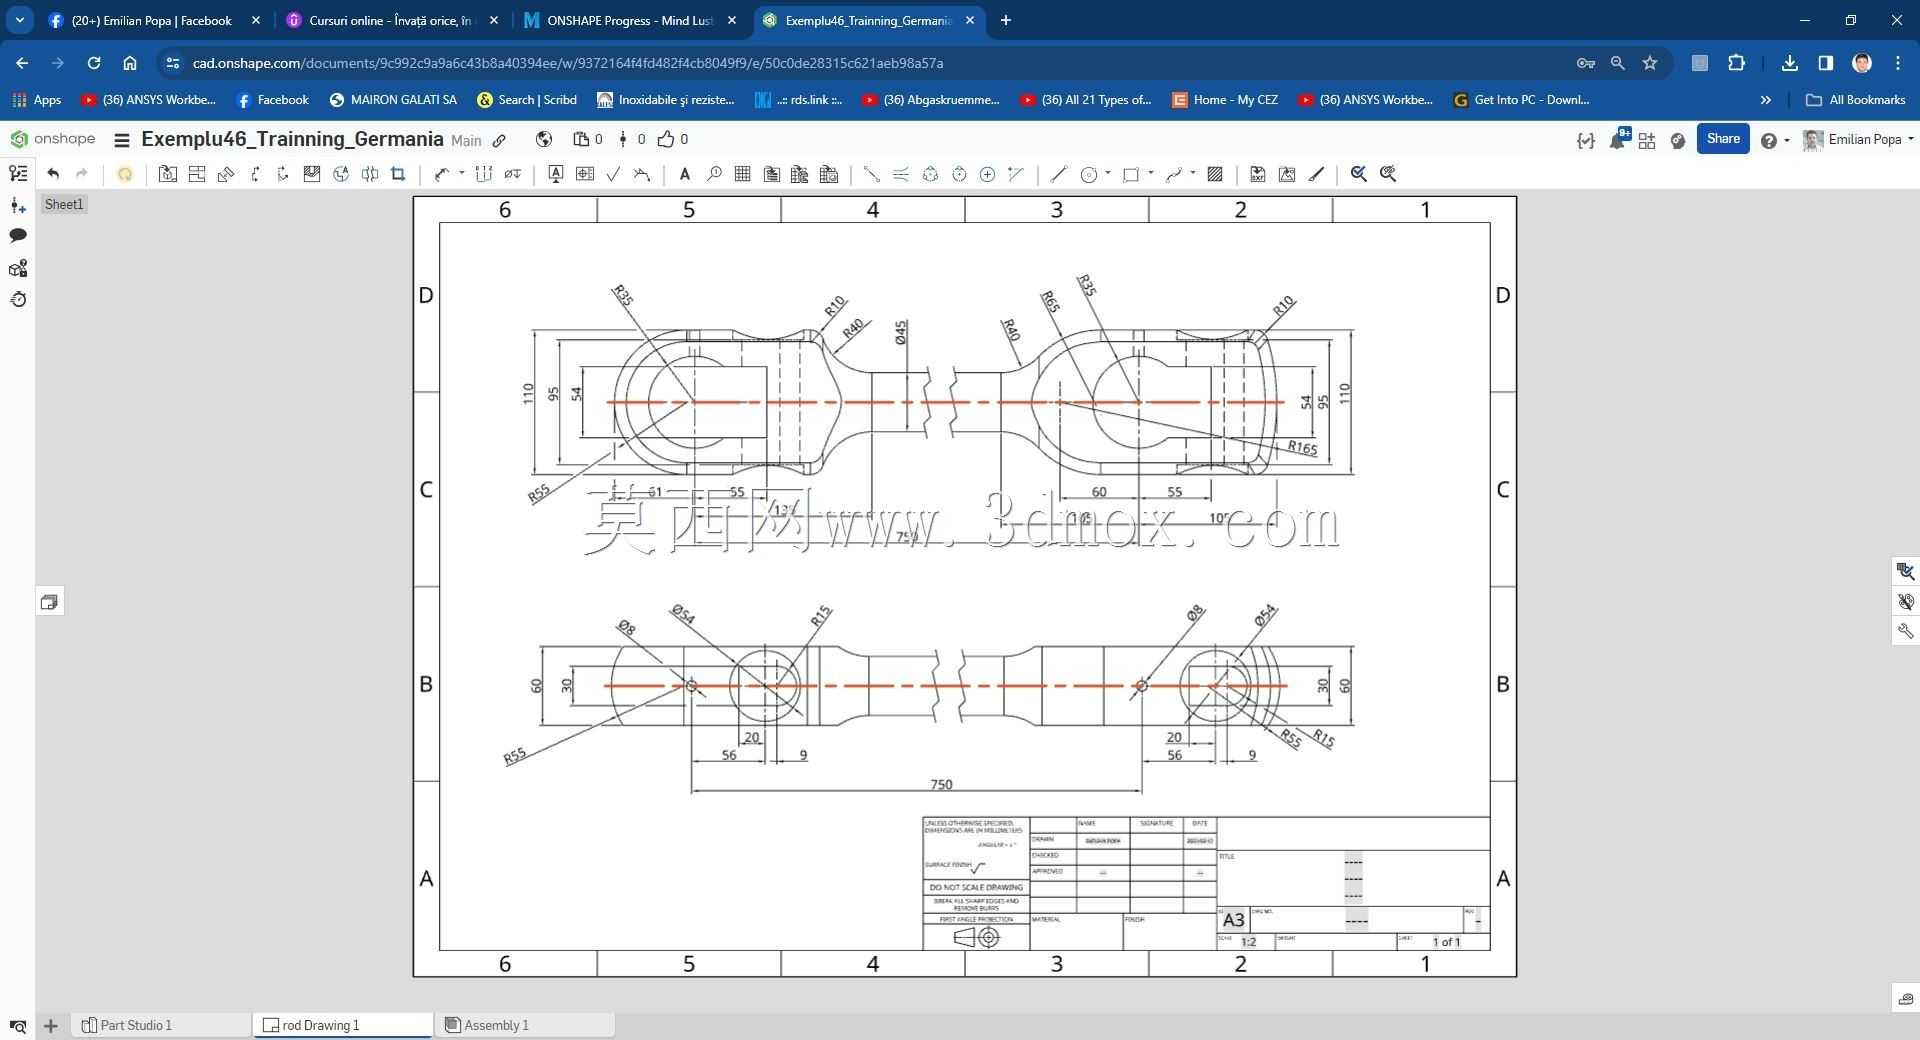1920x1040 pixels.
Task: Toggle the right-side show/hide panel icon
Action: (x=1906, y=601)
